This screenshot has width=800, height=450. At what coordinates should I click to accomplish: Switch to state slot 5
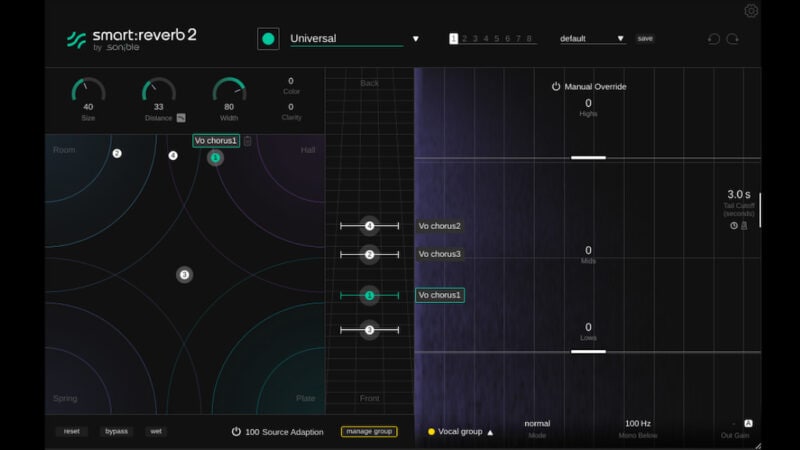pyautogui.click(x=496, y=39)
